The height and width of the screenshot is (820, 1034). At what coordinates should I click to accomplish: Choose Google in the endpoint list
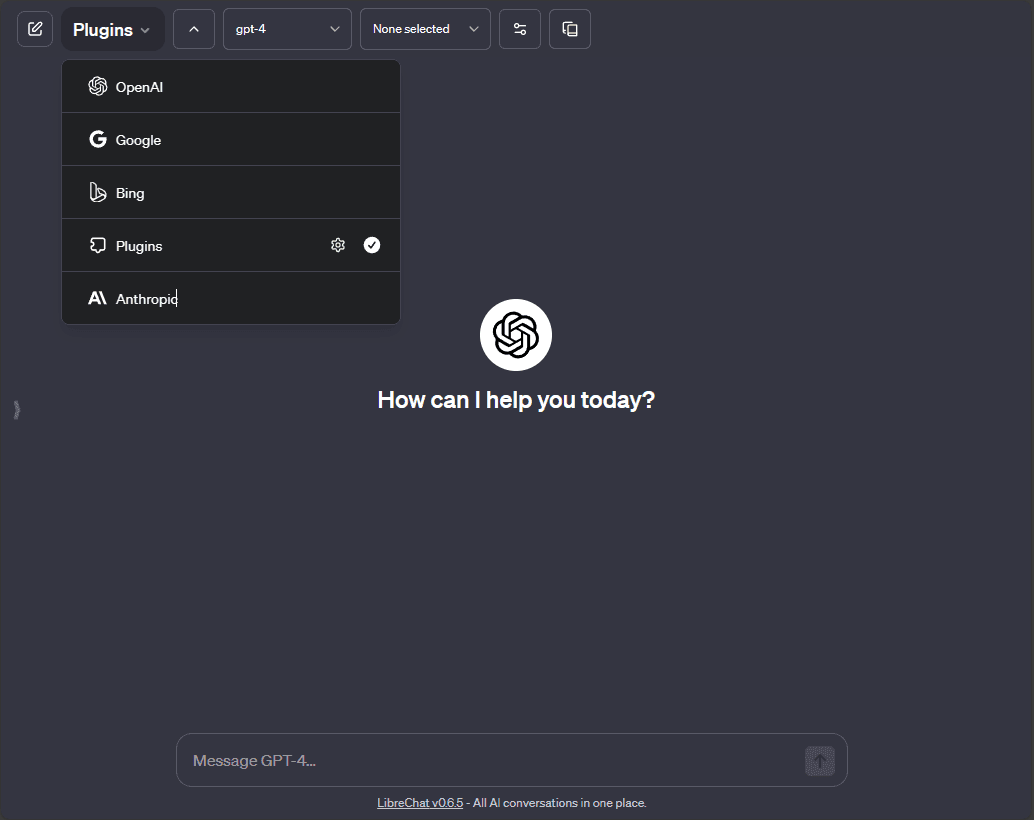pos(138,140)
